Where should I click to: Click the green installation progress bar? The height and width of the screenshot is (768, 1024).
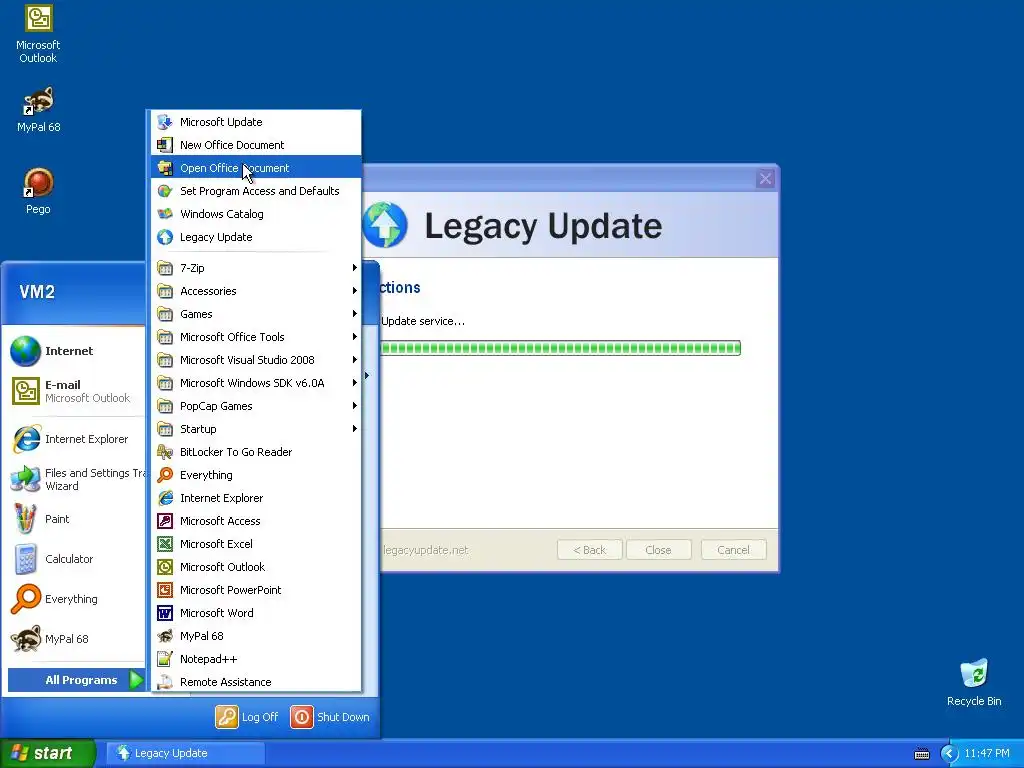point(560,348)
